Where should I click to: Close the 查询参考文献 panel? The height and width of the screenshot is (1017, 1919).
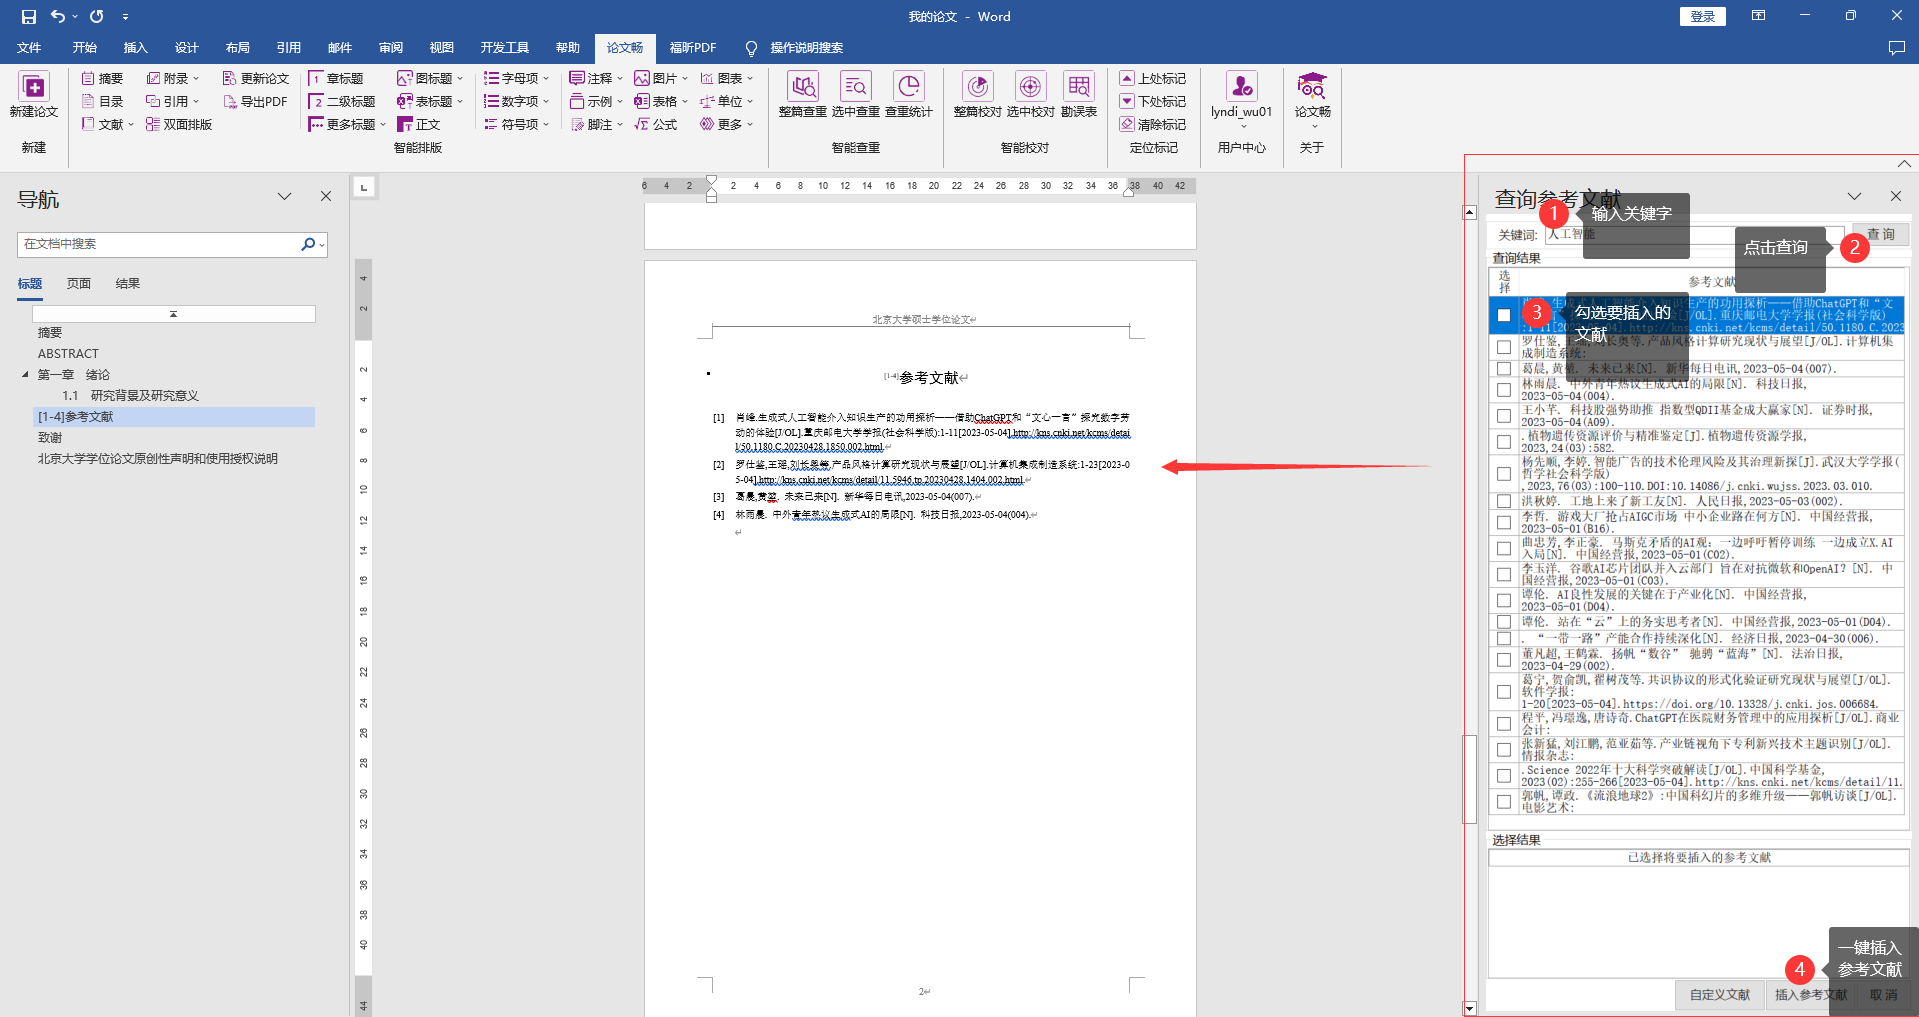(1896, 197)
